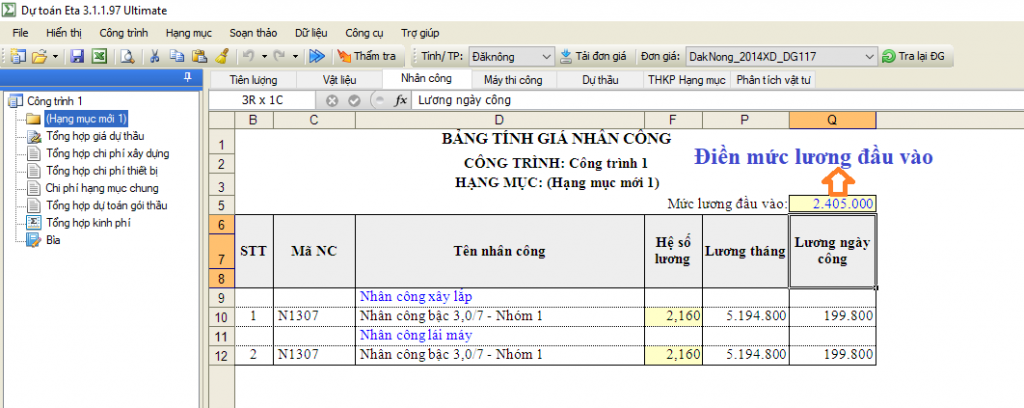This screenshot has width=1024, height=408.
Task: Open the Hiển thị menu
Action: pyautogui.click(x=63, y=33)
